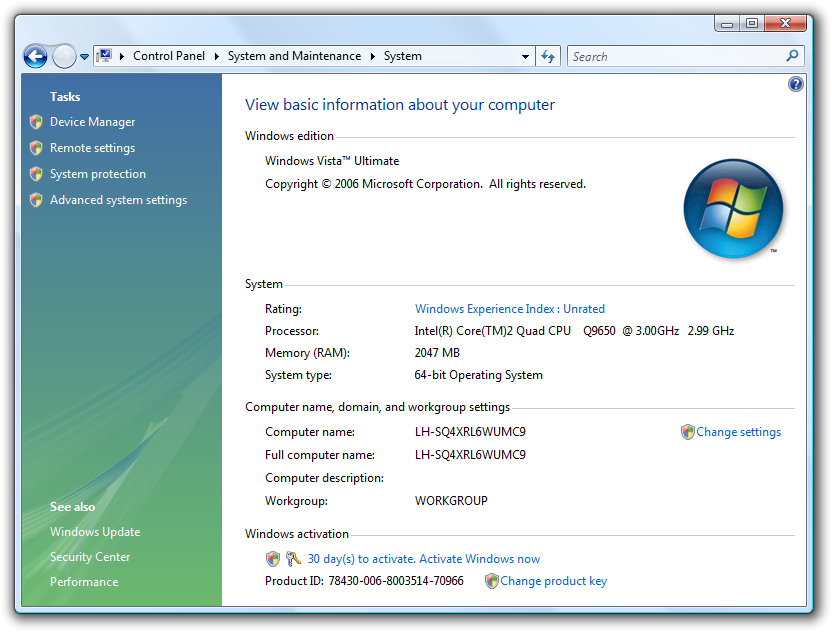Click shield icon beside Advanced system settings
832x632 pixels.
pos(36,200)
